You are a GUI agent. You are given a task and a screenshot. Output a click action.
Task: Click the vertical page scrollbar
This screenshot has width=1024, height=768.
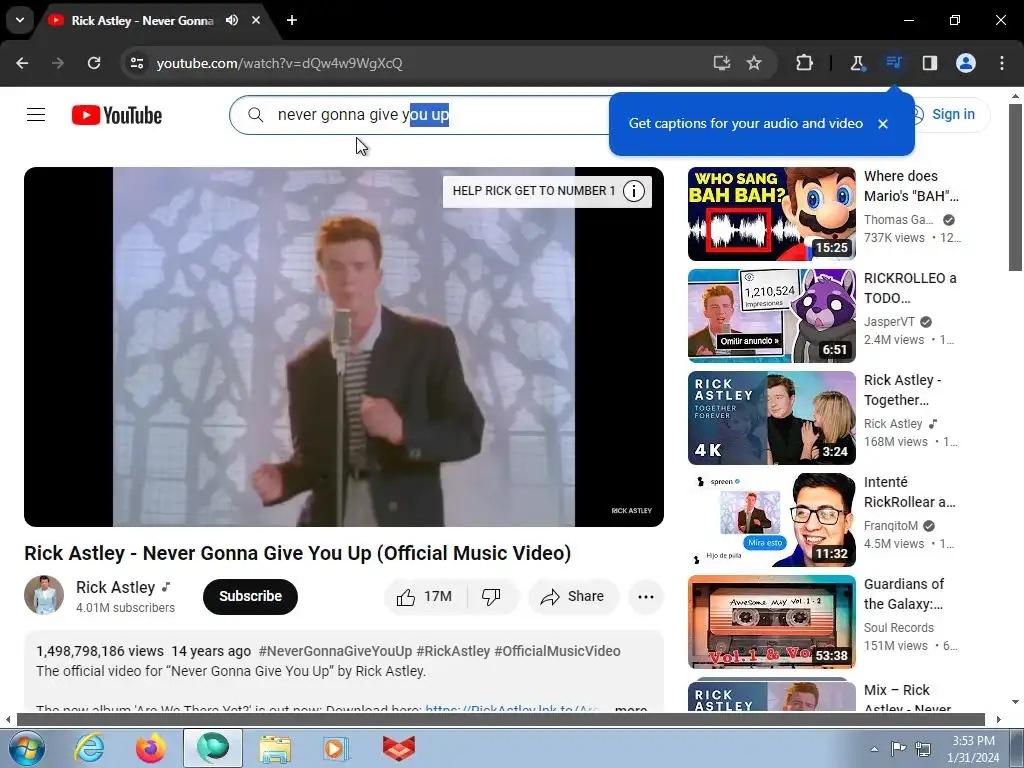tap(1015, 186)
